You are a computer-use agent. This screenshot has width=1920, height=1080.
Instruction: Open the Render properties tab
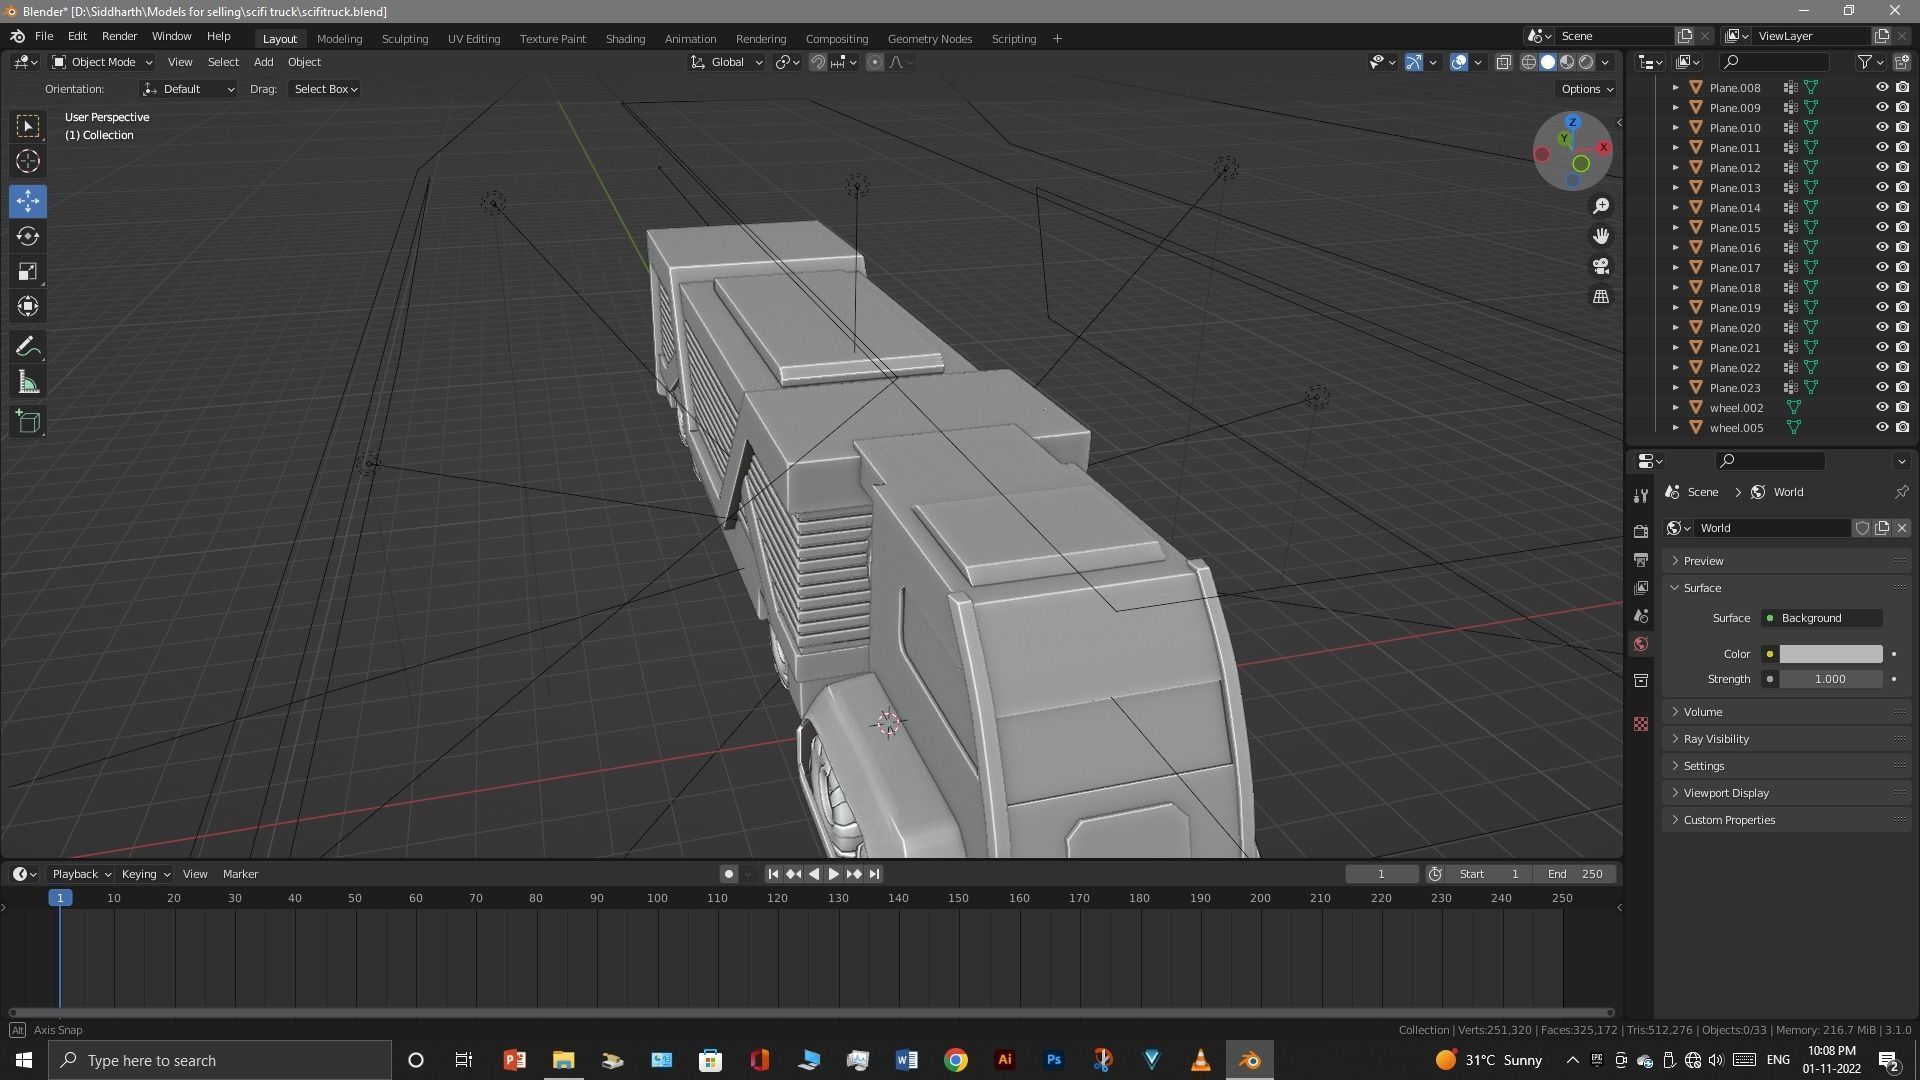[1640, 531]
